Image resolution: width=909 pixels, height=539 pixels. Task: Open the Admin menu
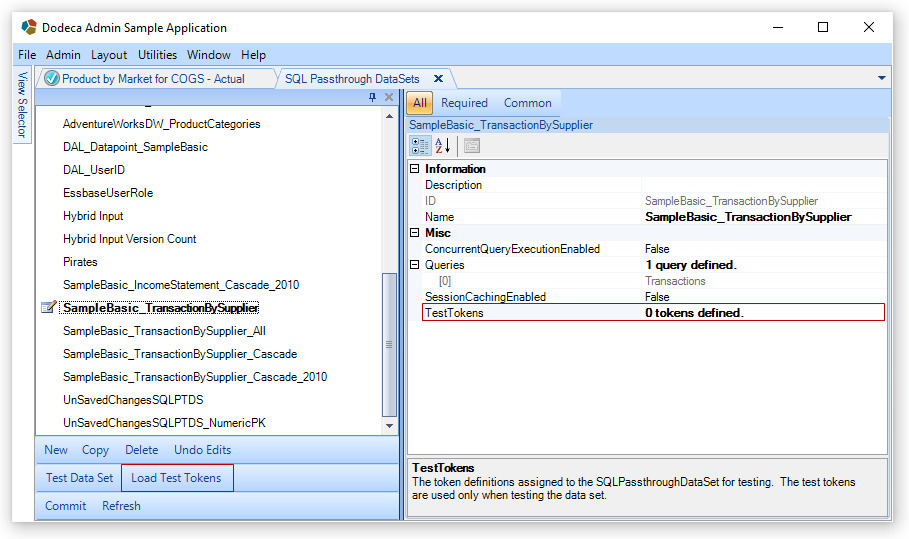pyautogui.click(x=63, y=54)
